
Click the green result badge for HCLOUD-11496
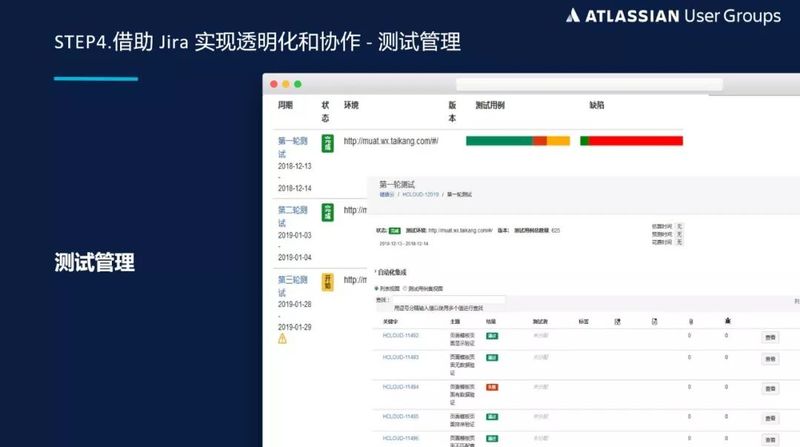coord(492,438)
